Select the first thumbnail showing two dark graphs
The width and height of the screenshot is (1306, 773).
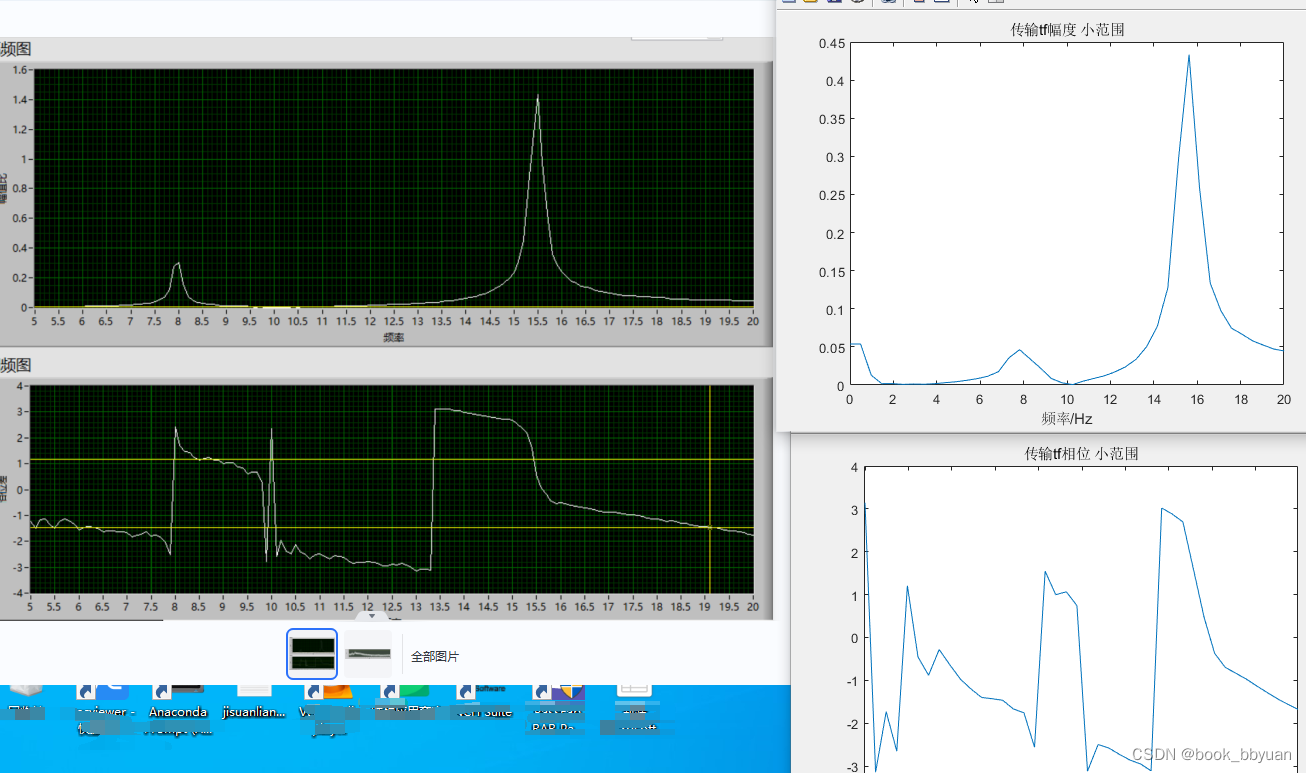pyautogui.click(x=312, y=654)
